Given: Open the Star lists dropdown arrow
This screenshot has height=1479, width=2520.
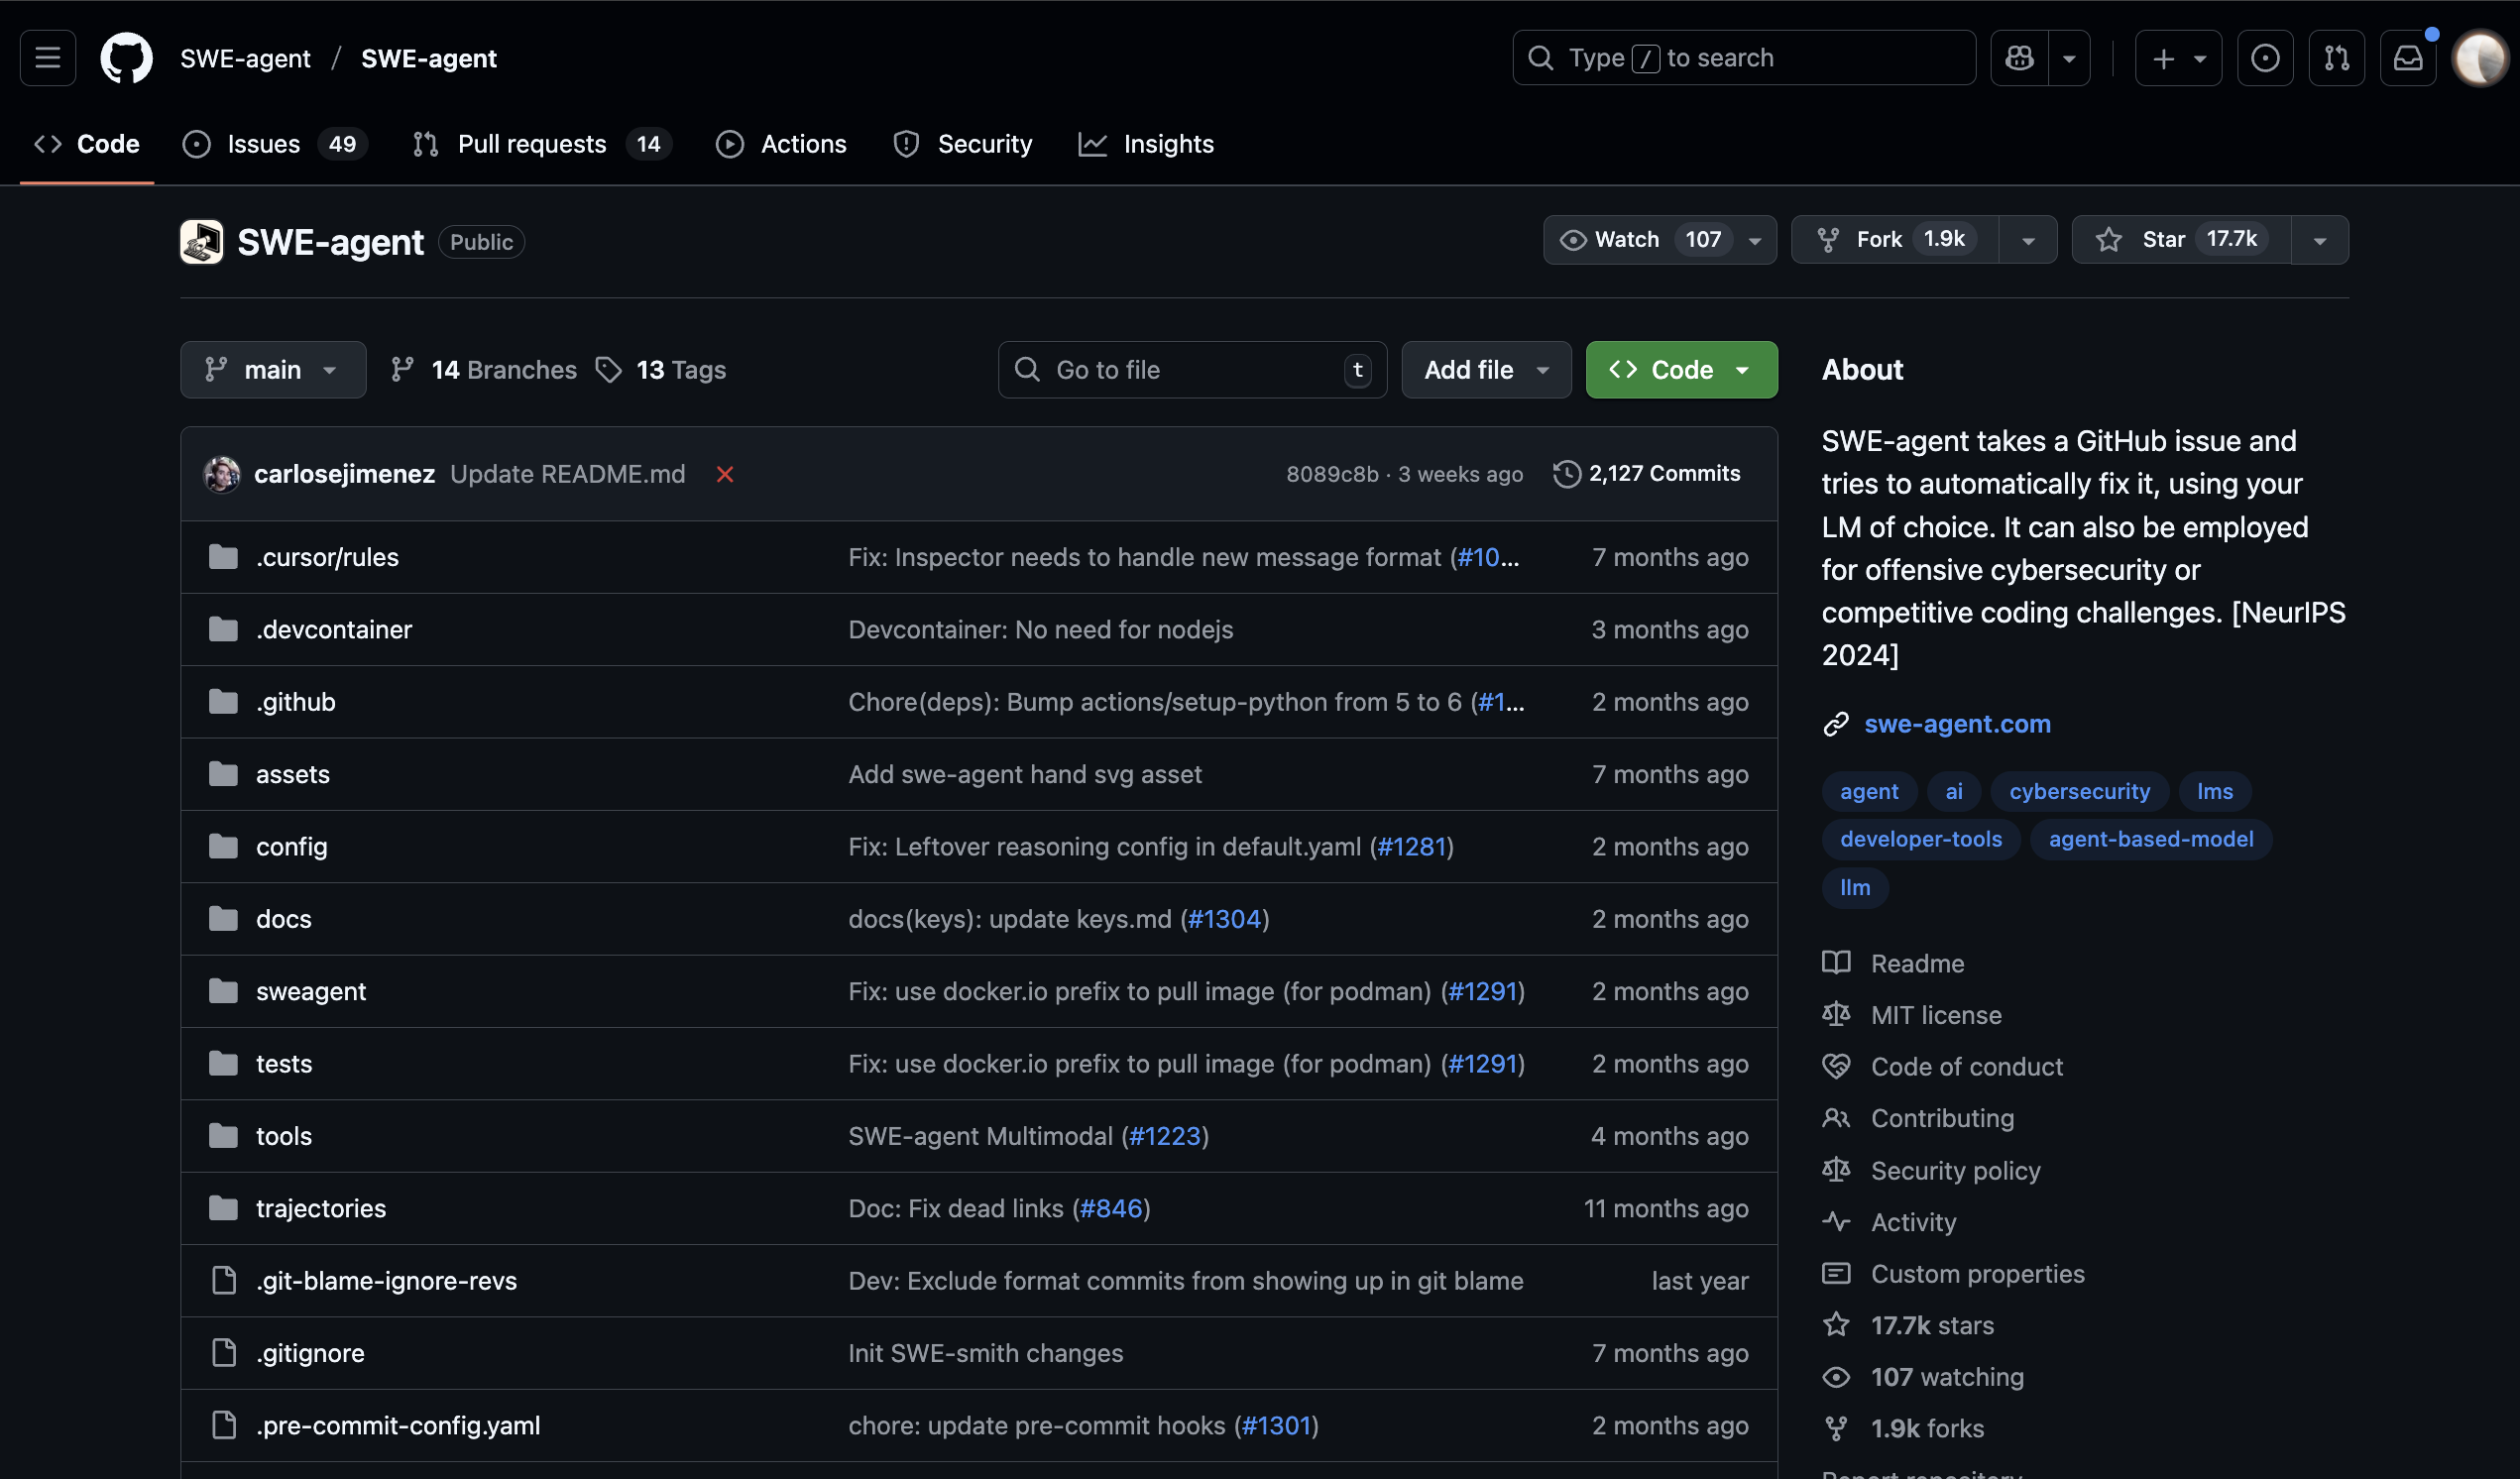Looking at the screenshot, I should tap(2319, 240).
